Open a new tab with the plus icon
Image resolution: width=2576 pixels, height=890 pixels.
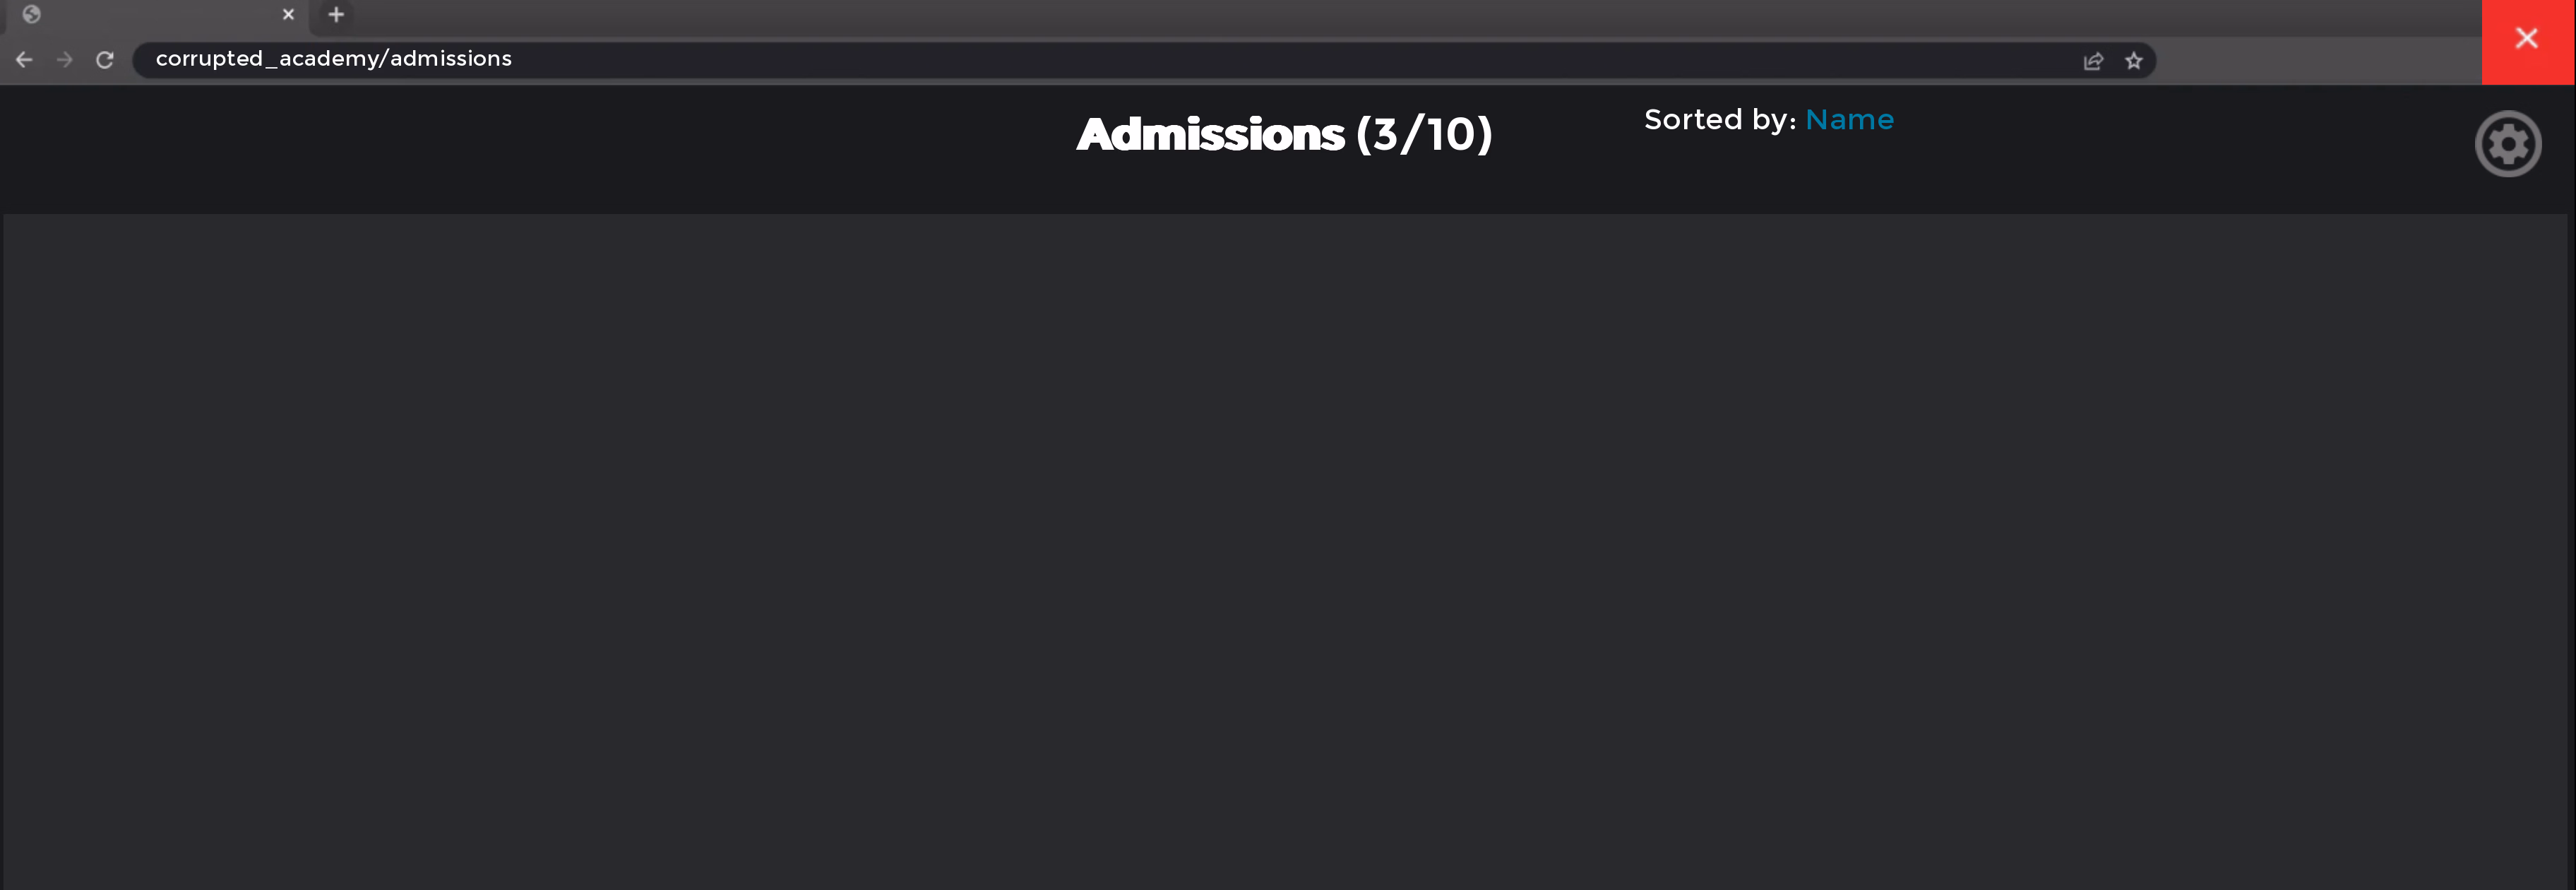click(x=336, y=15)
